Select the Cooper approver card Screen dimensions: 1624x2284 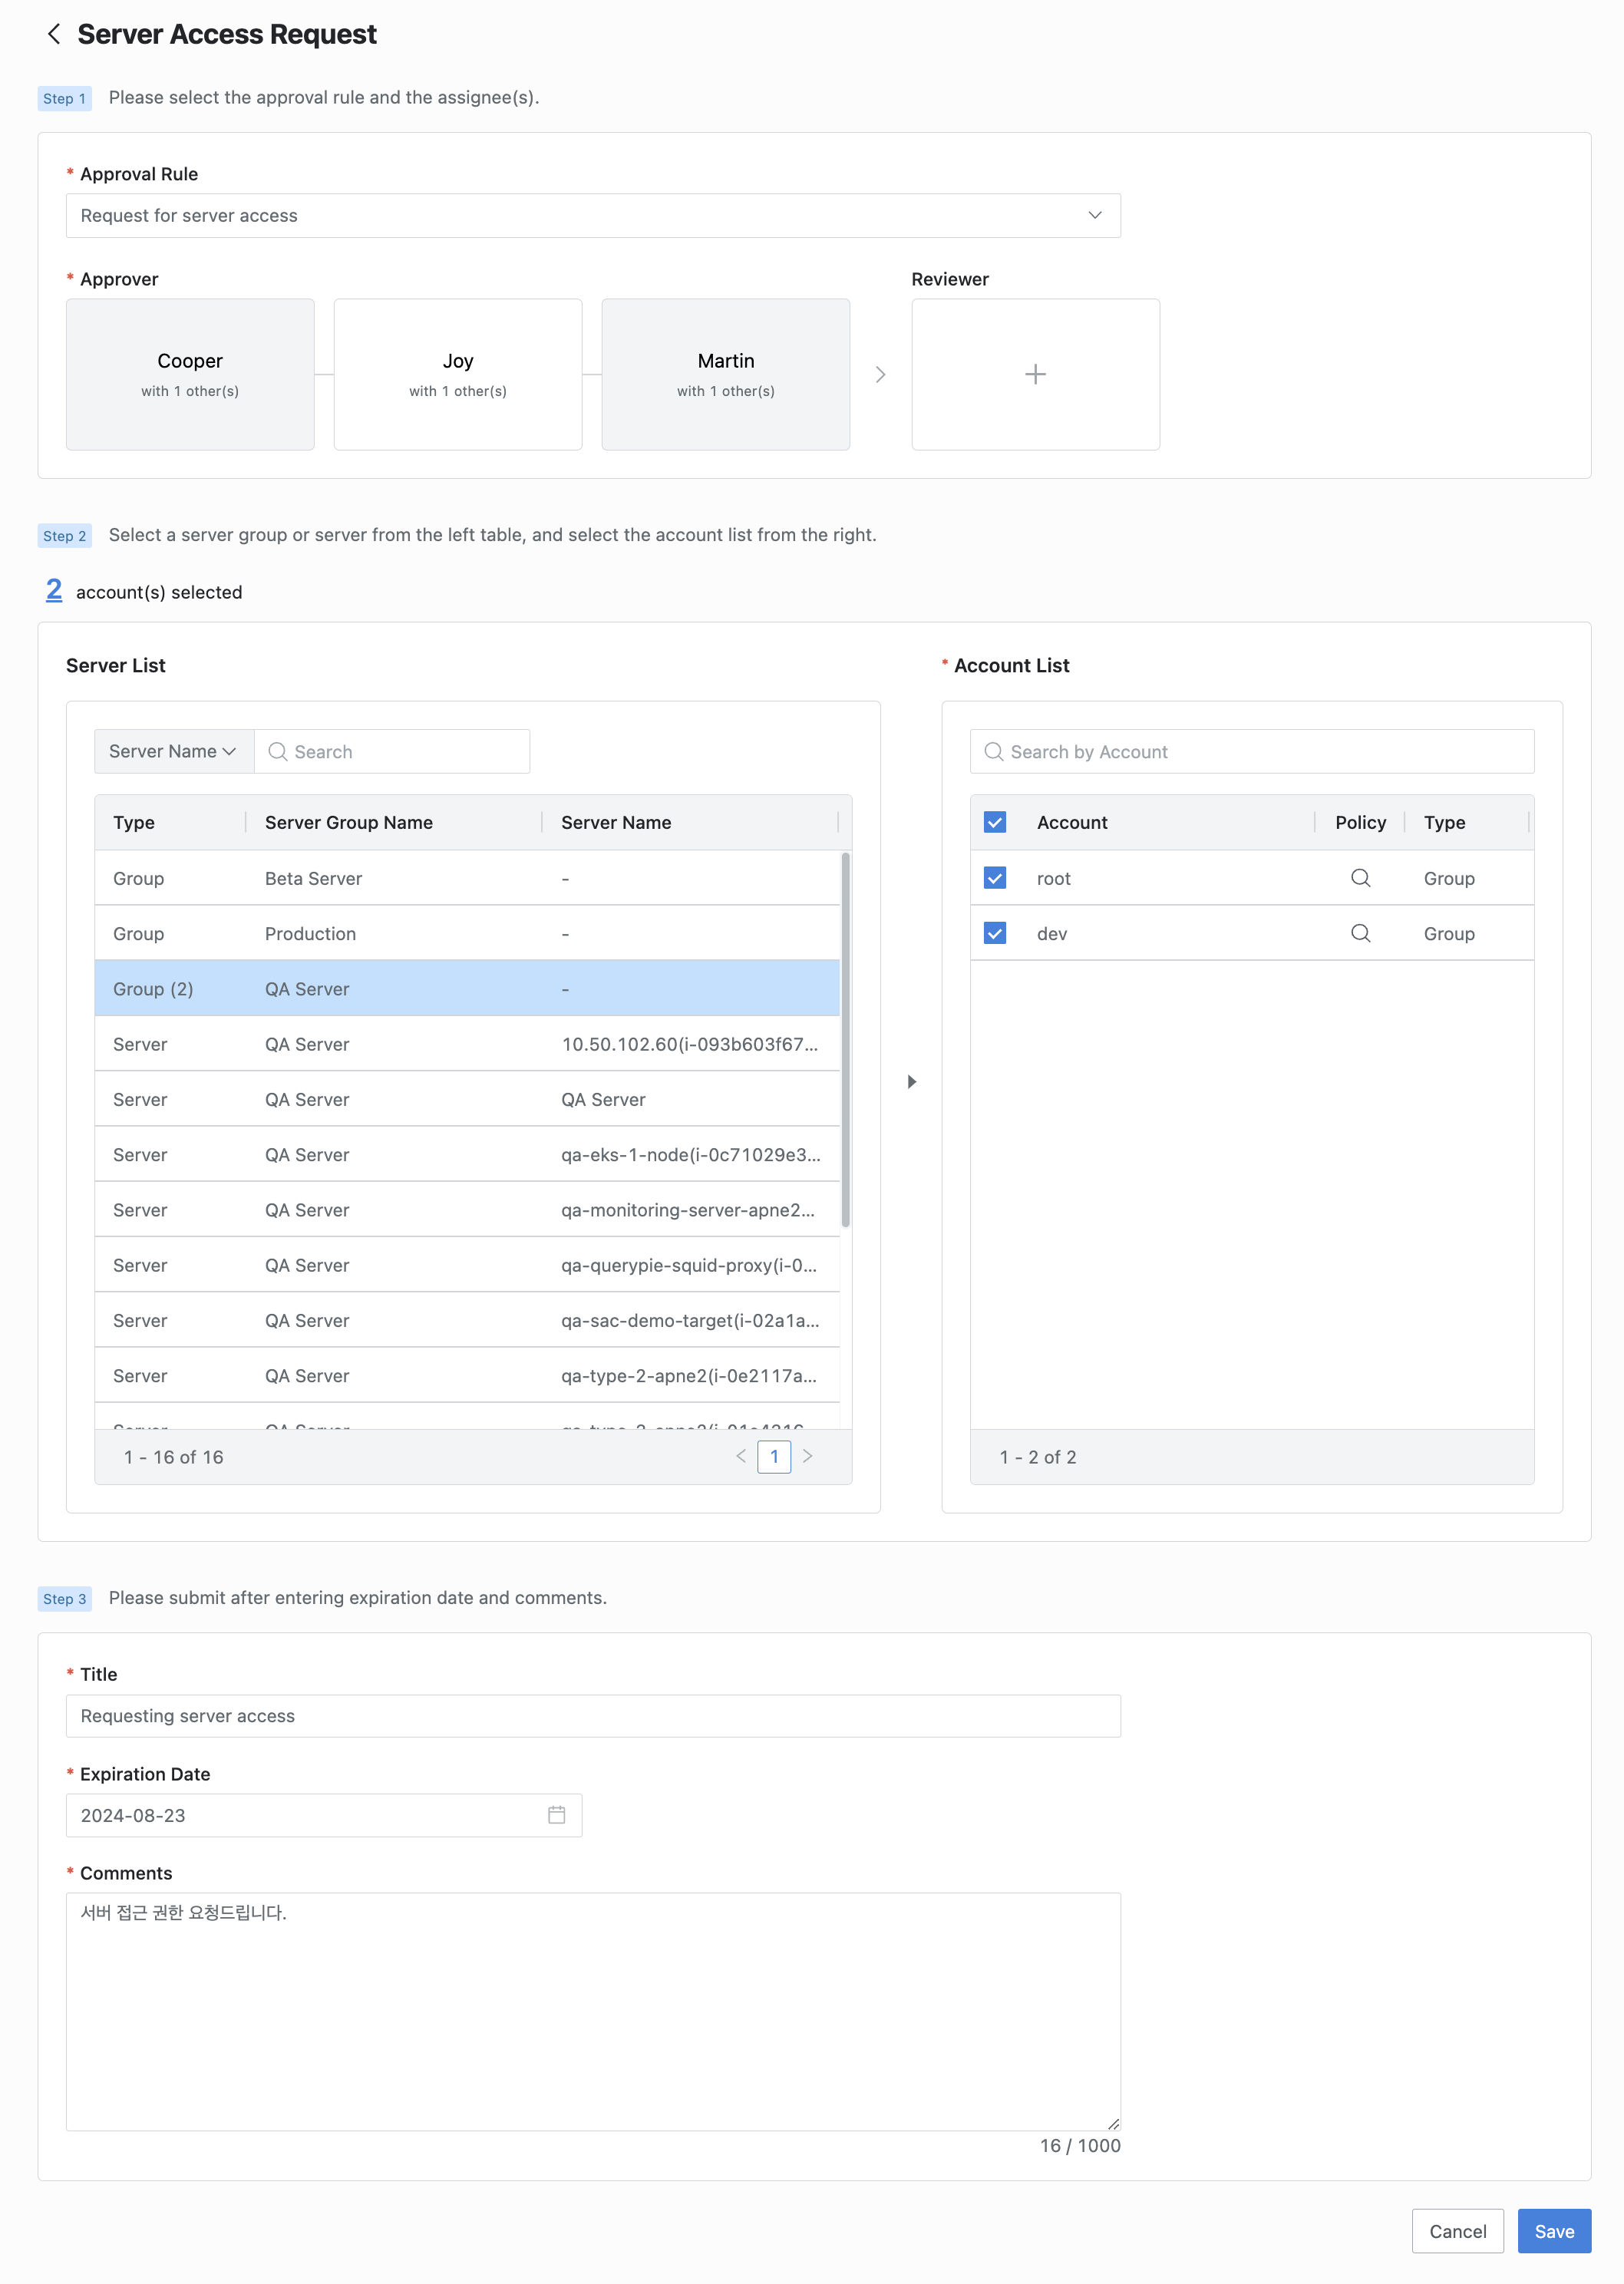click(190, 374)
